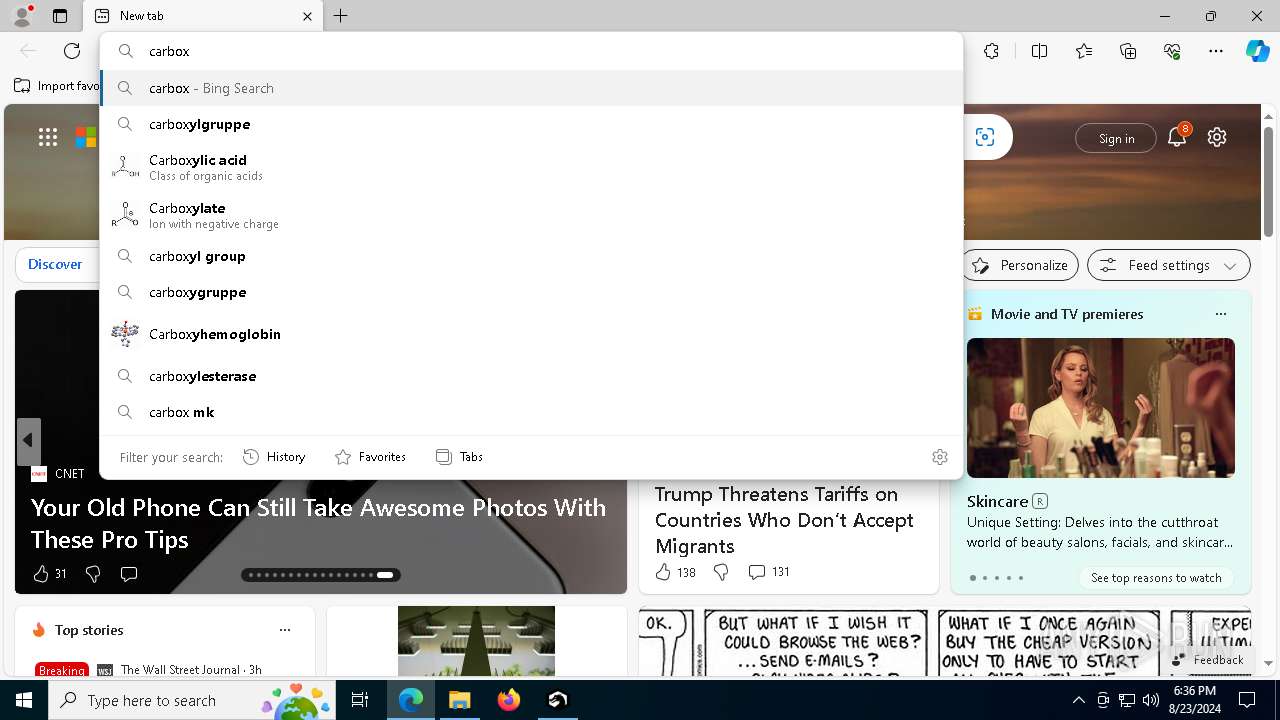Viewport: 1280px width, 720px height.
Task: Open tab actions menu icon
Action: [60, 16]
